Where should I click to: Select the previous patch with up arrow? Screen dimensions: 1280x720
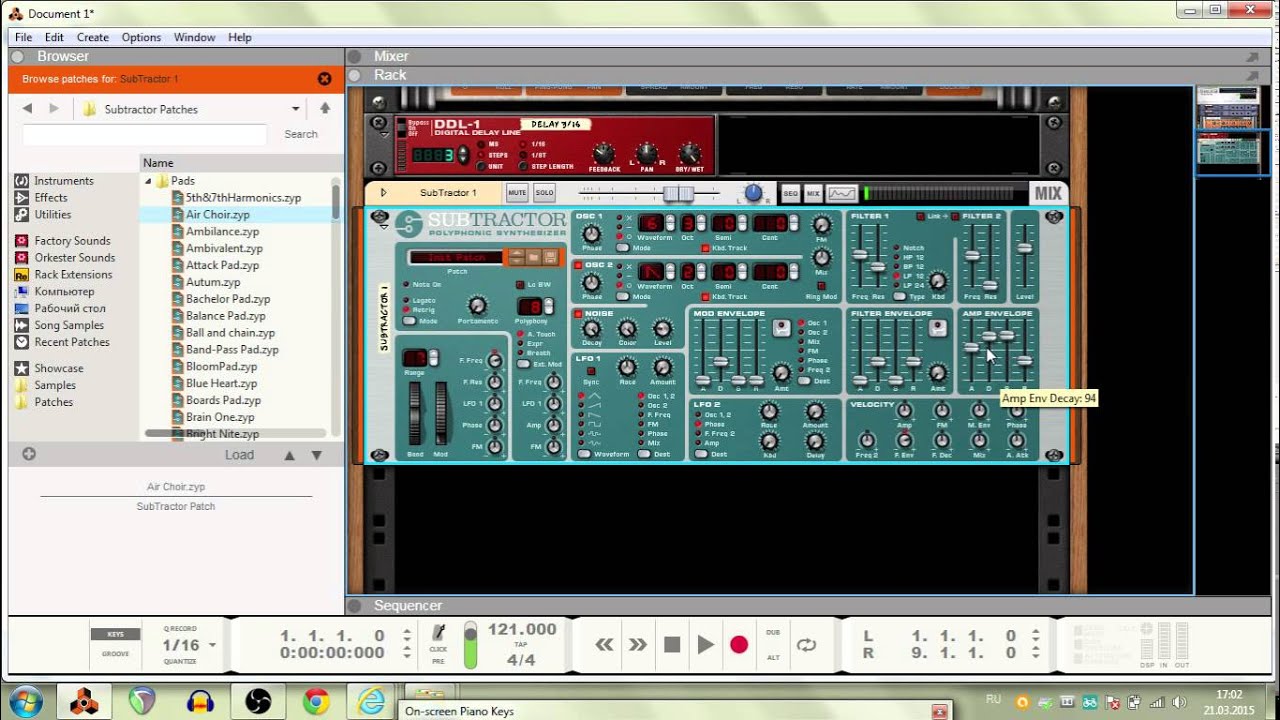point(290,455)
